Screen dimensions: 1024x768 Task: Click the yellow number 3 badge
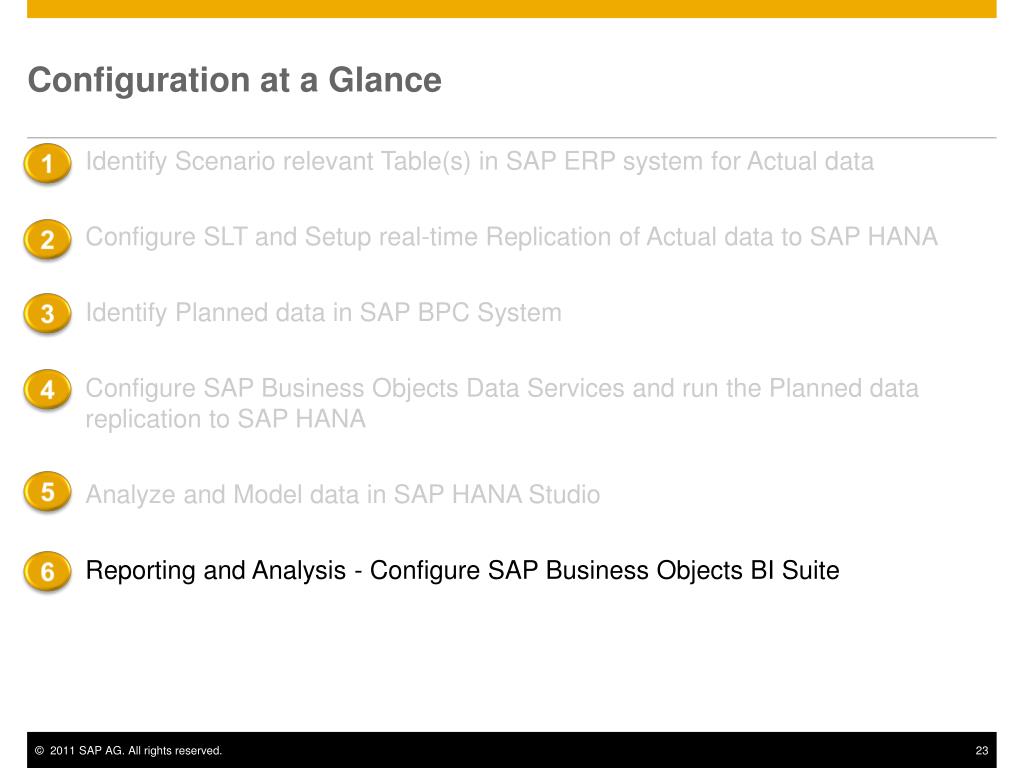(x=47, y=313)
